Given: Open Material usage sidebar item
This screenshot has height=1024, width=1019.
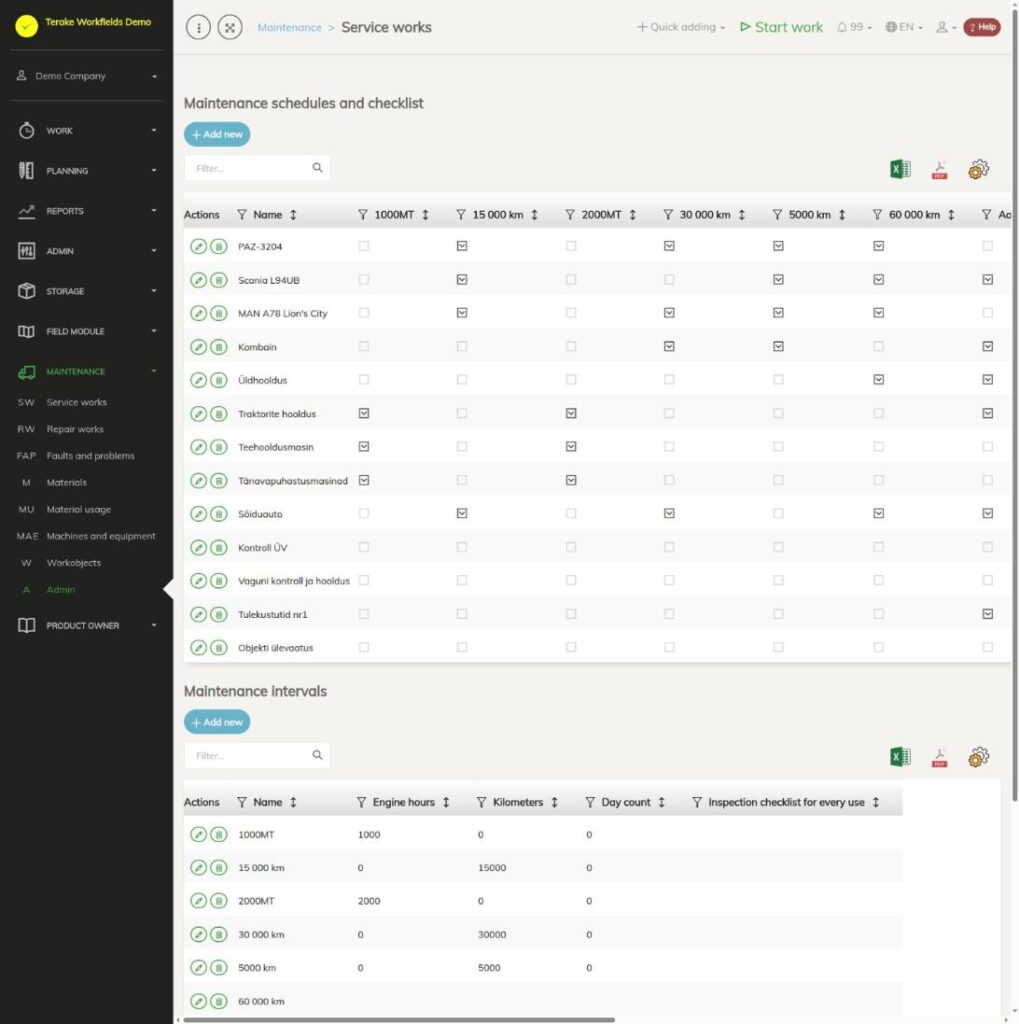Looking at the screenshot, I should tap(78, 509).
